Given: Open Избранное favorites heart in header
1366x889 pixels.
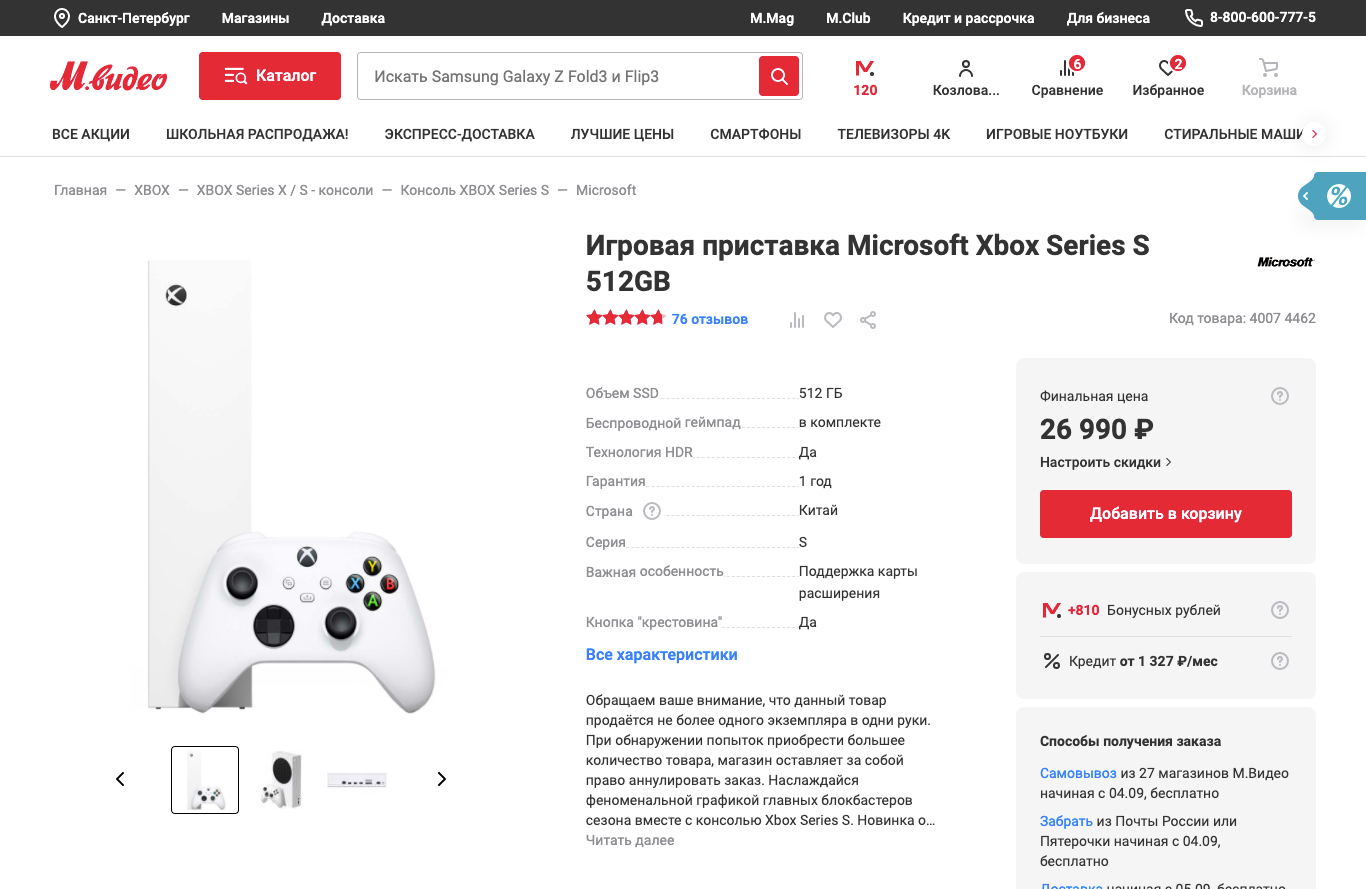Looking at the screenshot, I should [x=1168, y=77].
